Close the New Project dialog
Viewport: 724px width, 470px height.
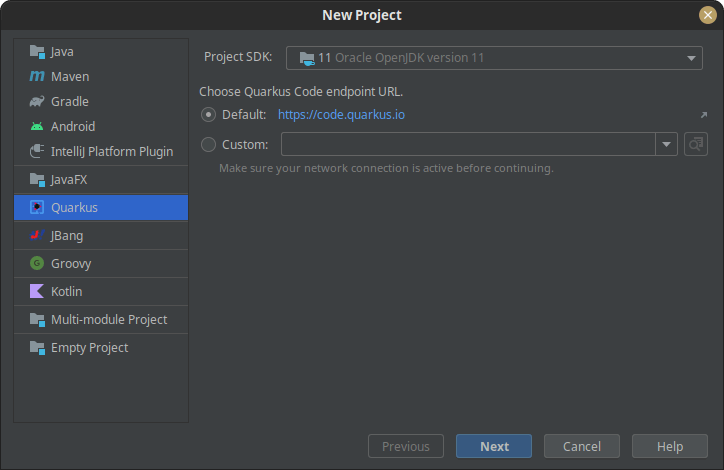[707, 15]
